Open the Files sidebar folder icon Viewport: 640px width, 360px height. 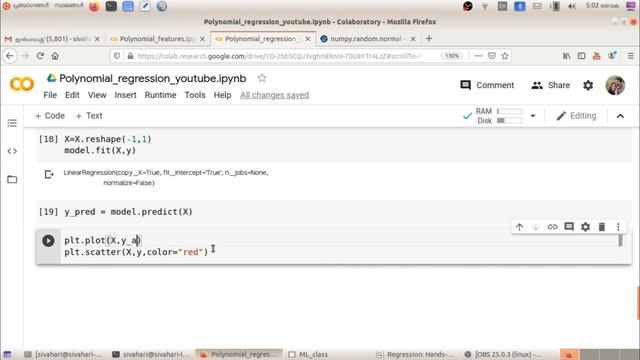click(x=12, y=179)
